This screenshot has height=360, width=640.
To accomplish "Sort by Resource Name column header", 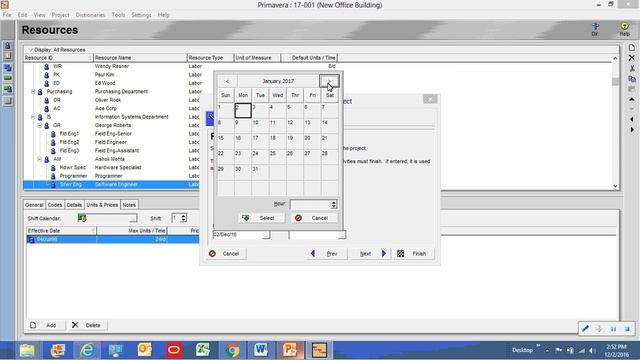I will (140, 58).
